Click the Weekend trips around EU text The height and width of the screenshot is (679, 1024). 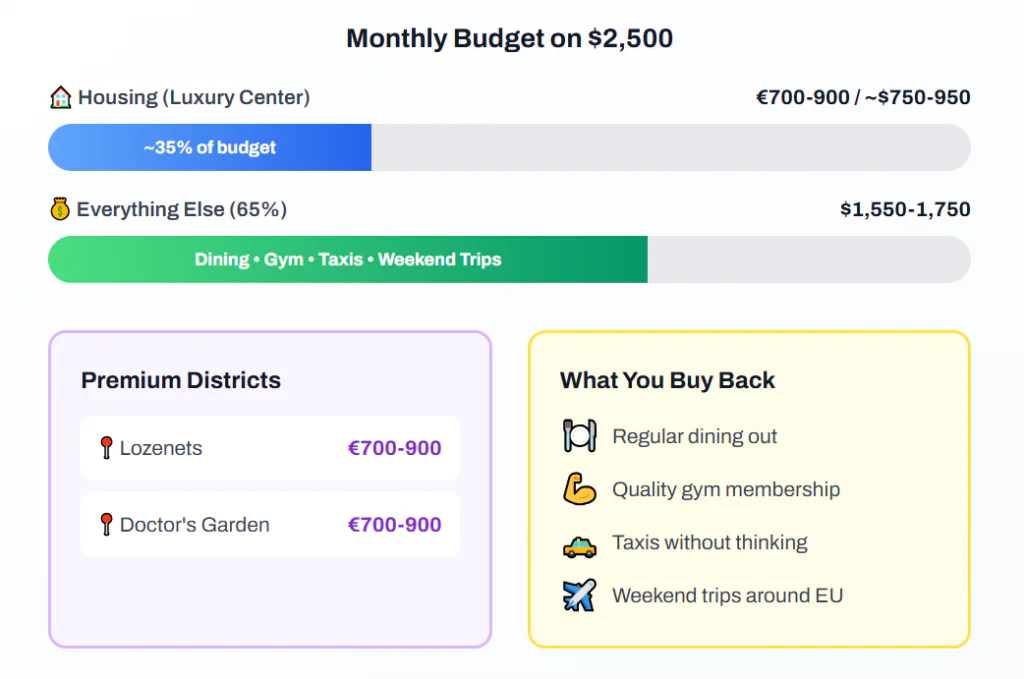(727, 596)
